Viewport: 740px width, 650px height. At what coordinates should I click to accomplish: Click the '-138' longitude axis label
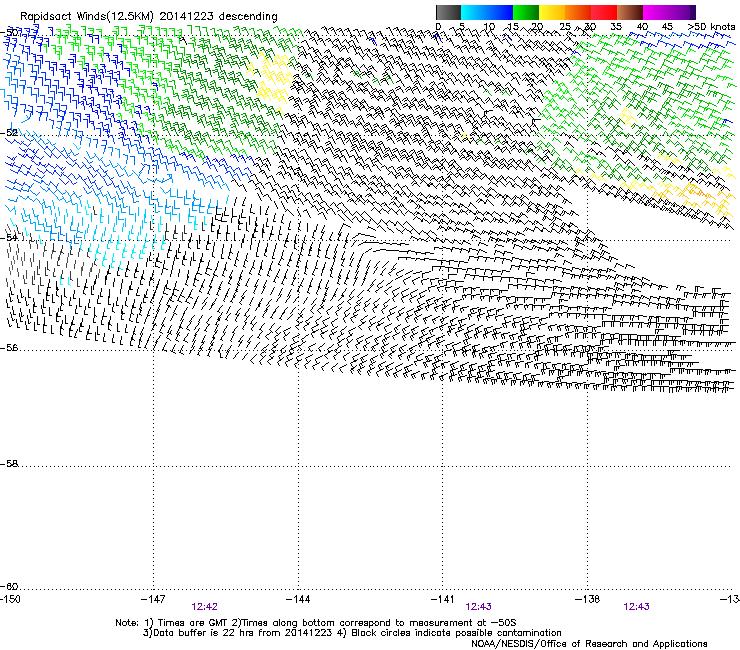tap(588, 599)
